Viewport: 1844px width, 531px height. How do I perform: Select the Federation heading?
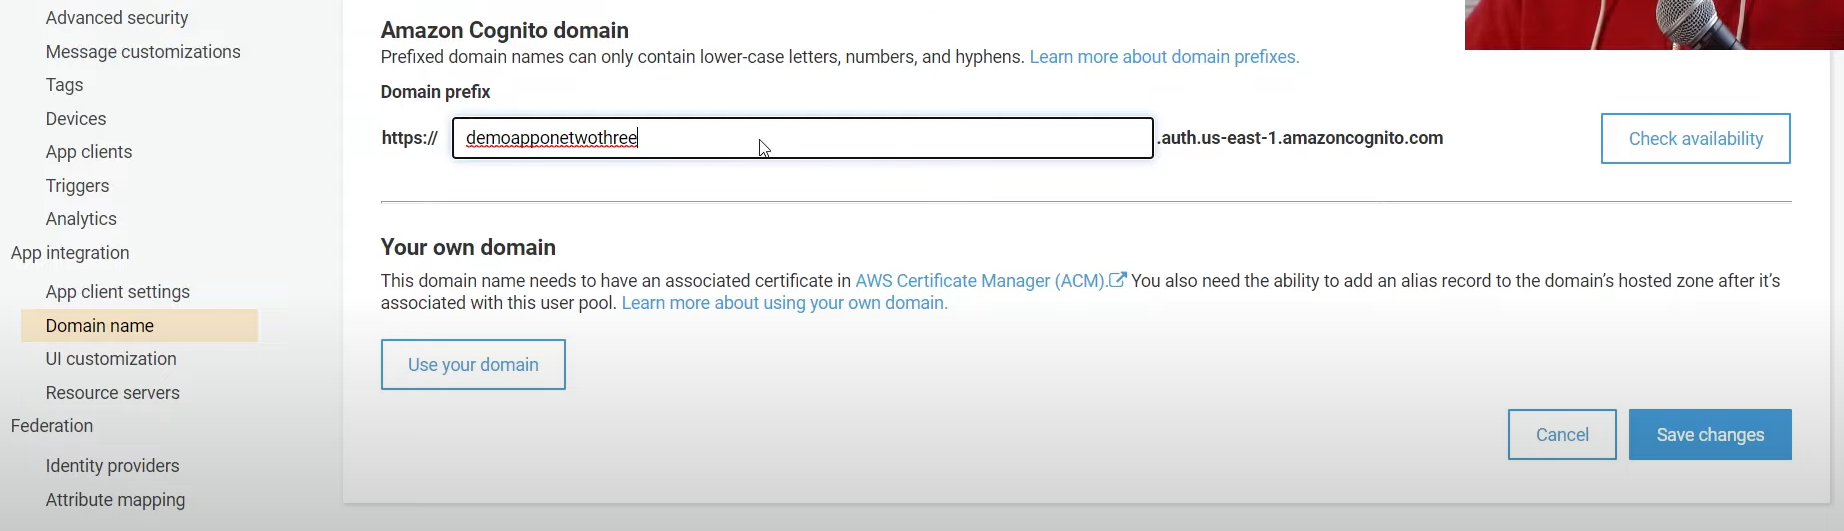coord(52,426)
